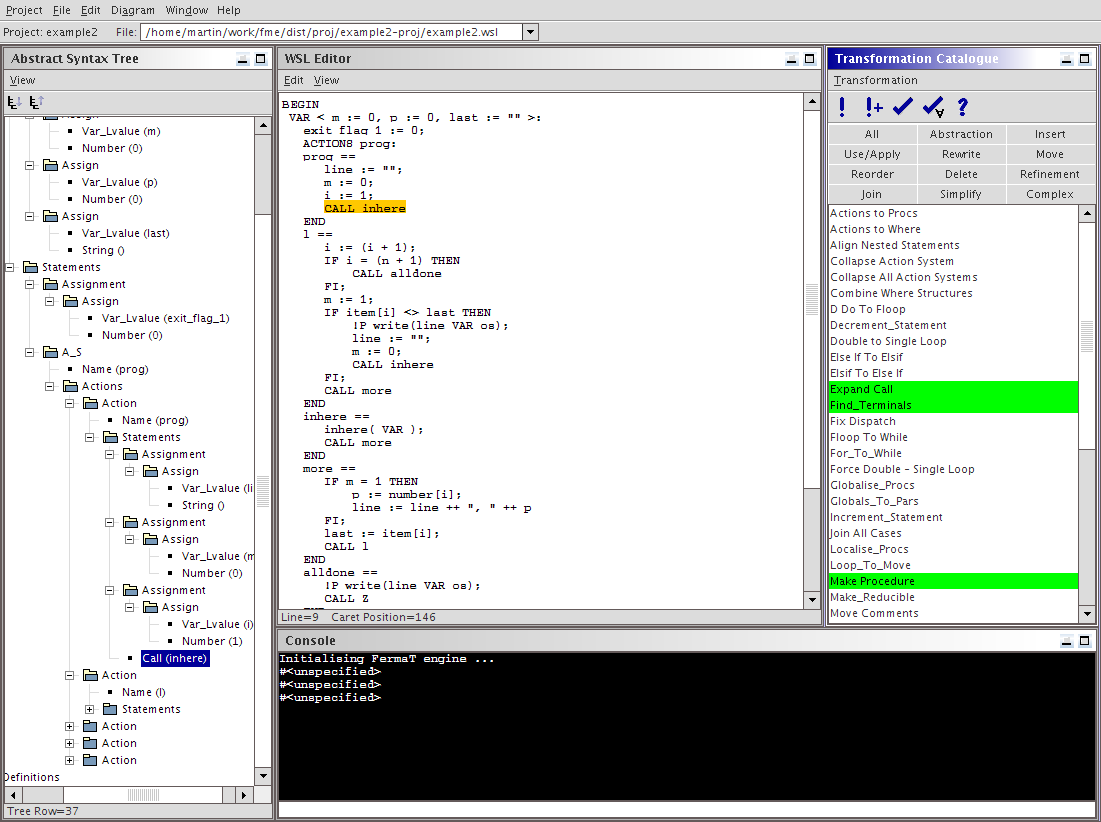
Task: Click the question mark help icon
Action: click(x=963, y=107)
